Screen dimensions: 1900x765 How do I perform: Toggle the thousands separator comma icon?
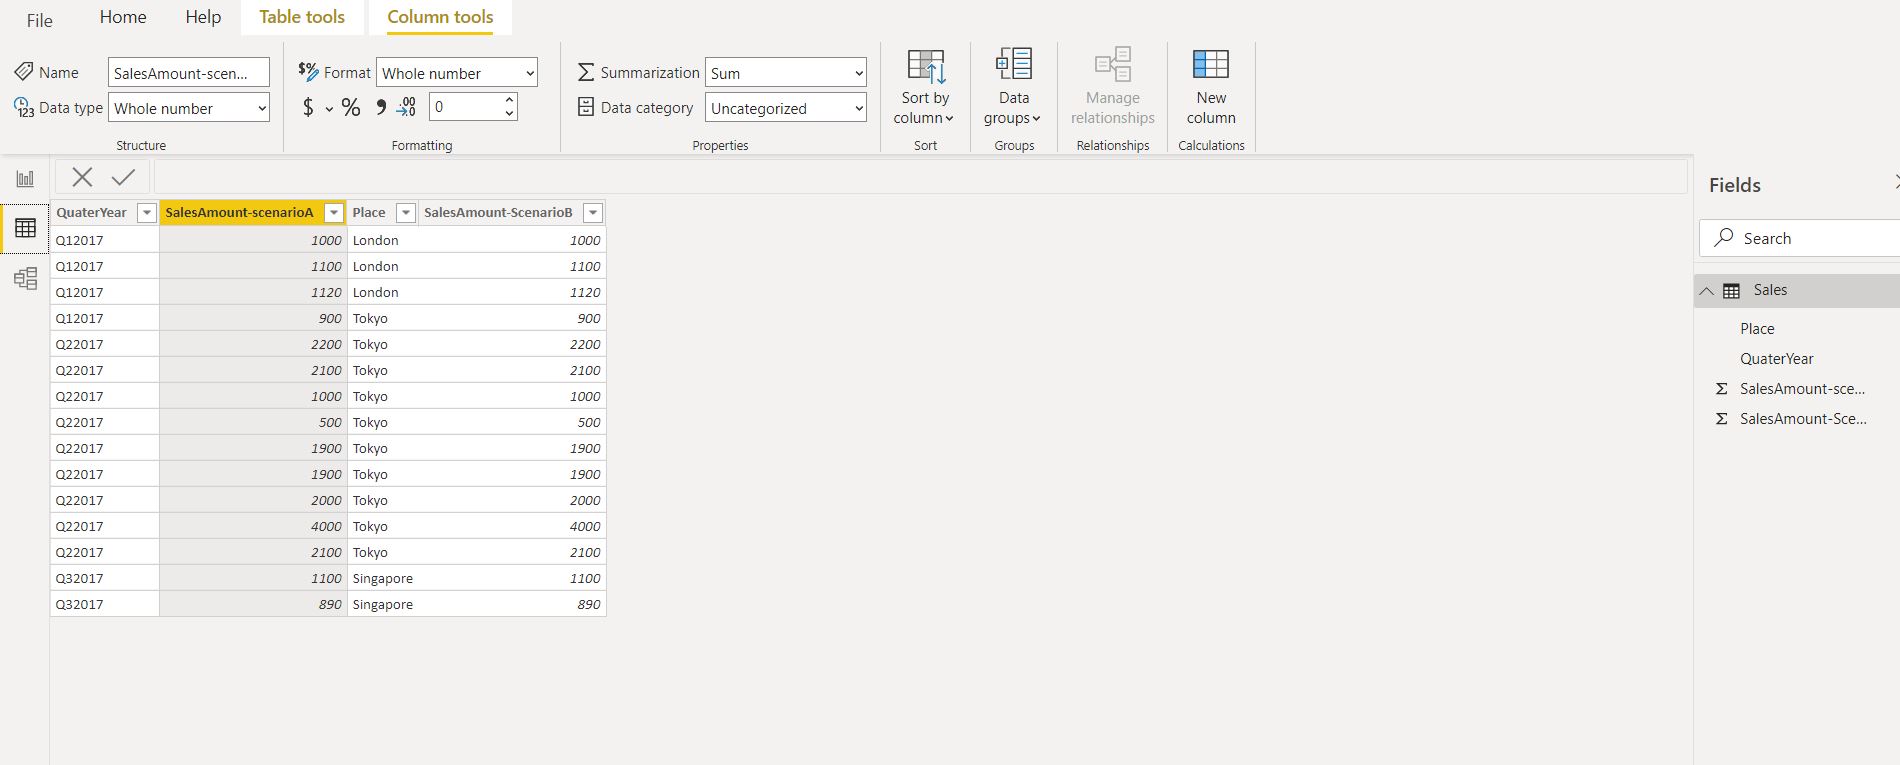tap(381, 107)
